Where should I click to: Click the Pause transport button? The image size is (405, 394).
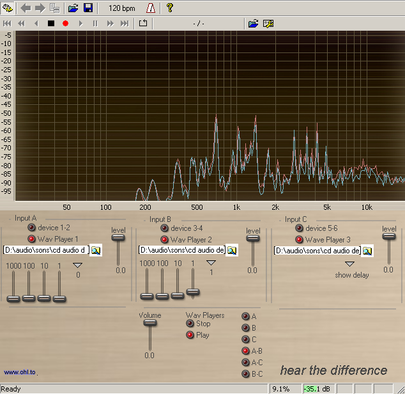pyautogui.click(x=95, y=23)
